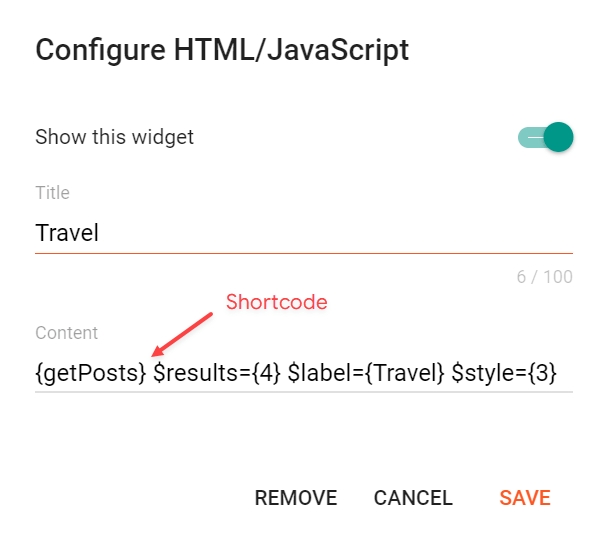Click the "Content" field label

point(66,333)
